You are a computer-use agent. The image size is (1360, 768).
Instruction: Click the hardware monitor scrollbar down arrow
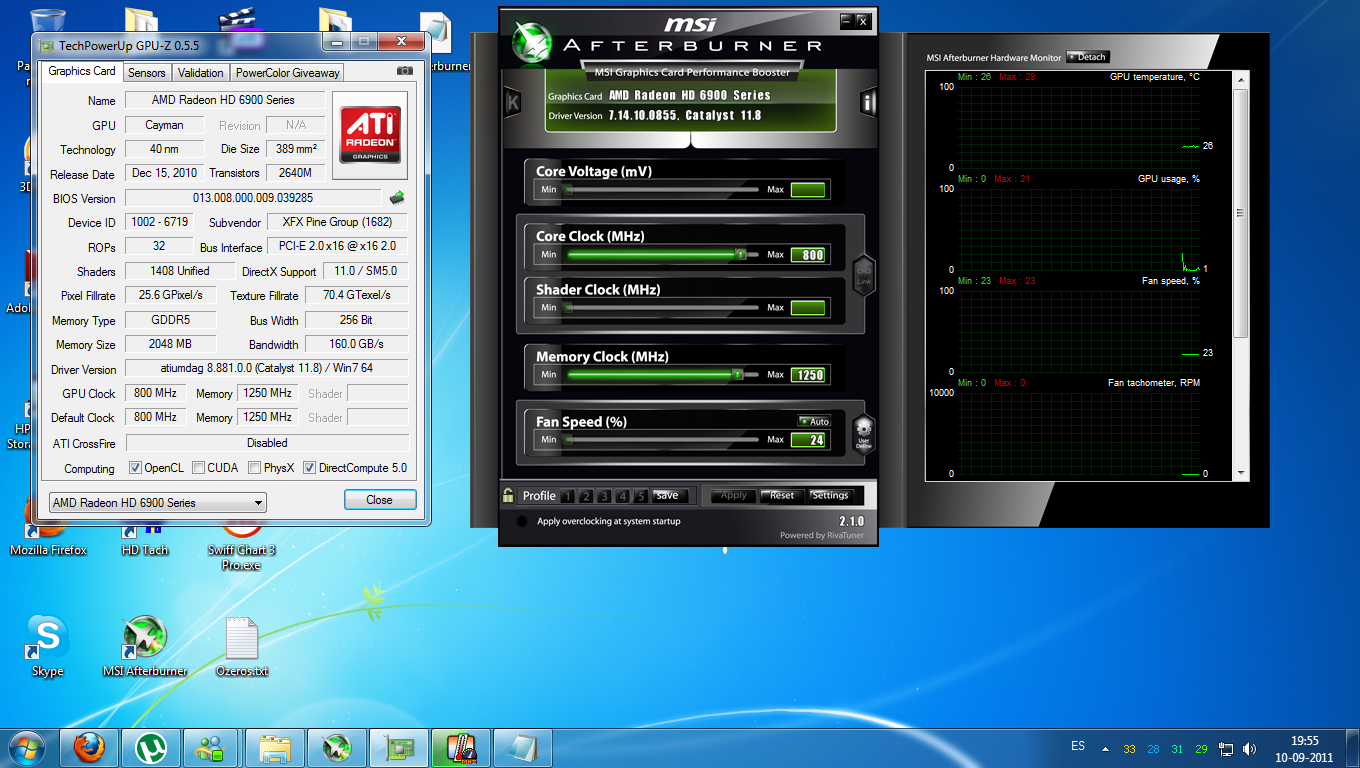click(1241, 473)
